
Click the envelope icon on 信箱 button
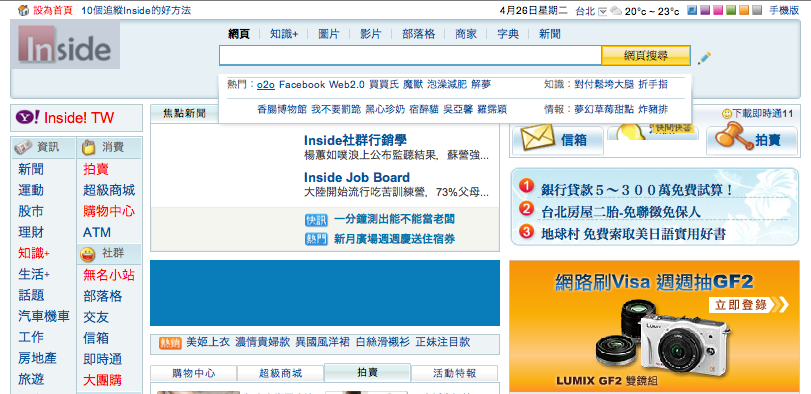[x=537, y=139]
